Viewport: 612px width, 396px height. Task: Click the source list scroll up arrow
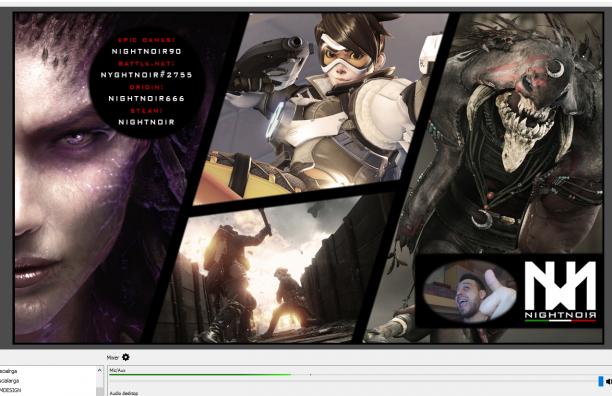point(100,370)
